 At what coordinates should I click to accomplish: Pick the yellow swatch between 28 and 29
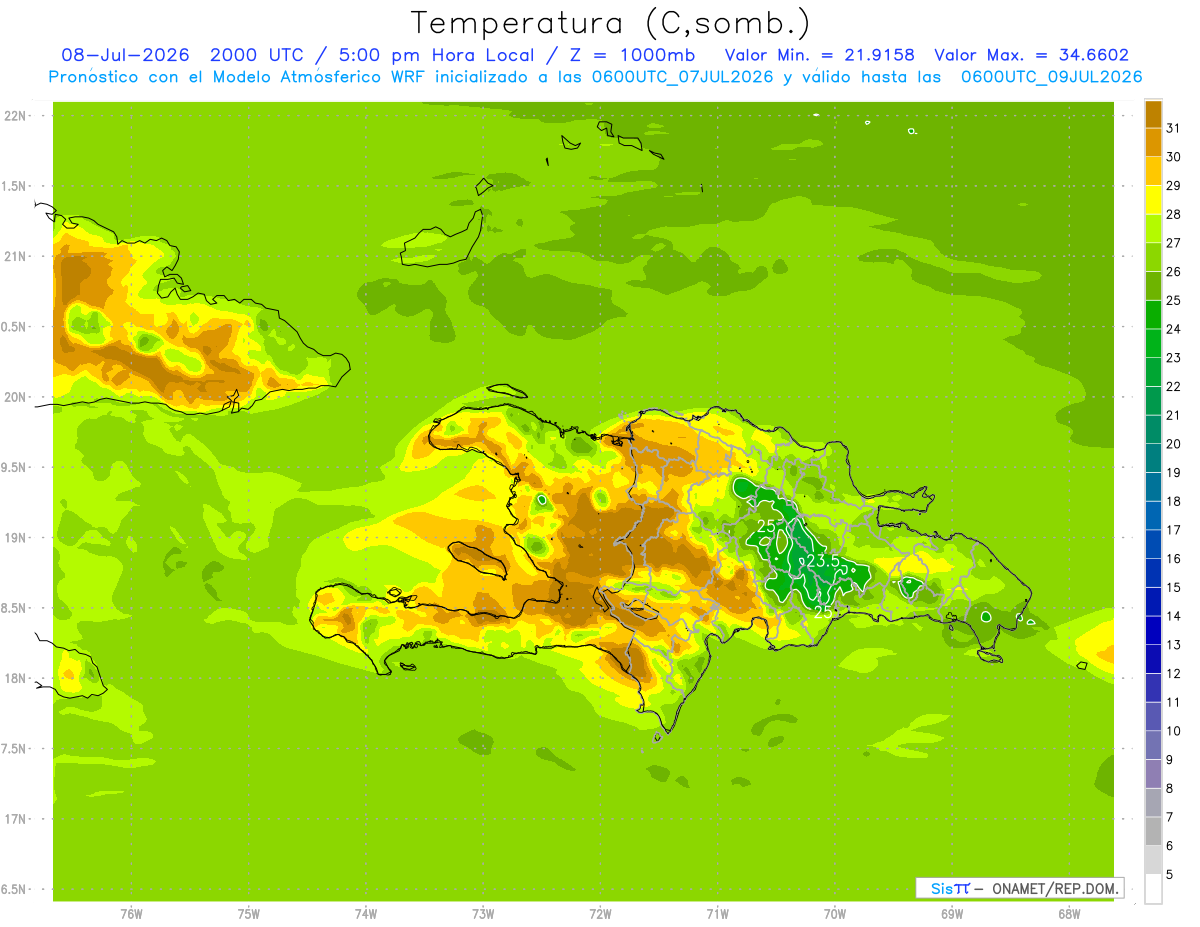(x=1153, y=200)
